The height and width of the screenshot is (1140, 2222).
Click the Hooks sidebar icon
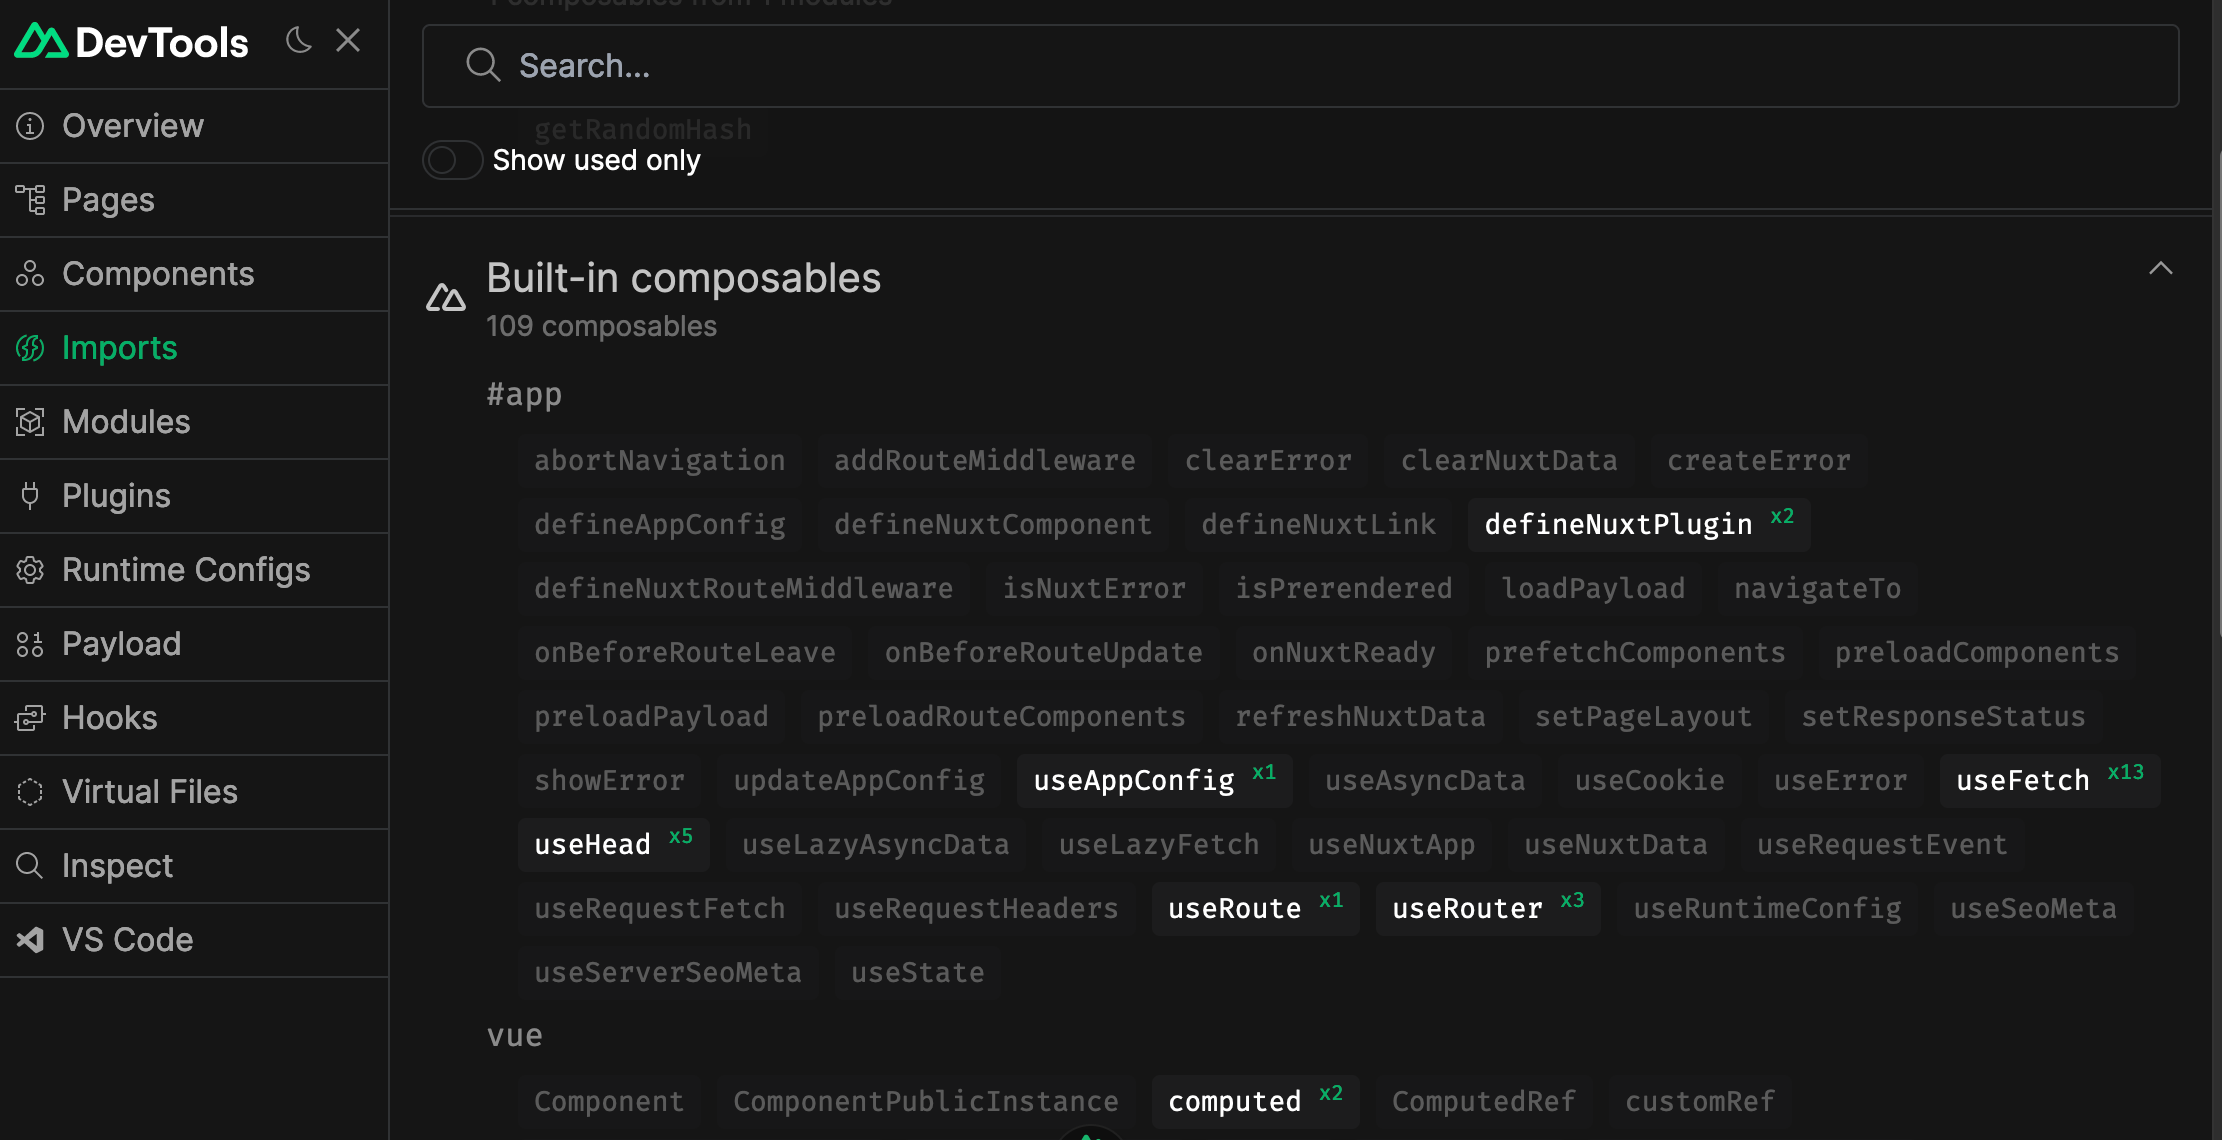[x=29, y=717]
